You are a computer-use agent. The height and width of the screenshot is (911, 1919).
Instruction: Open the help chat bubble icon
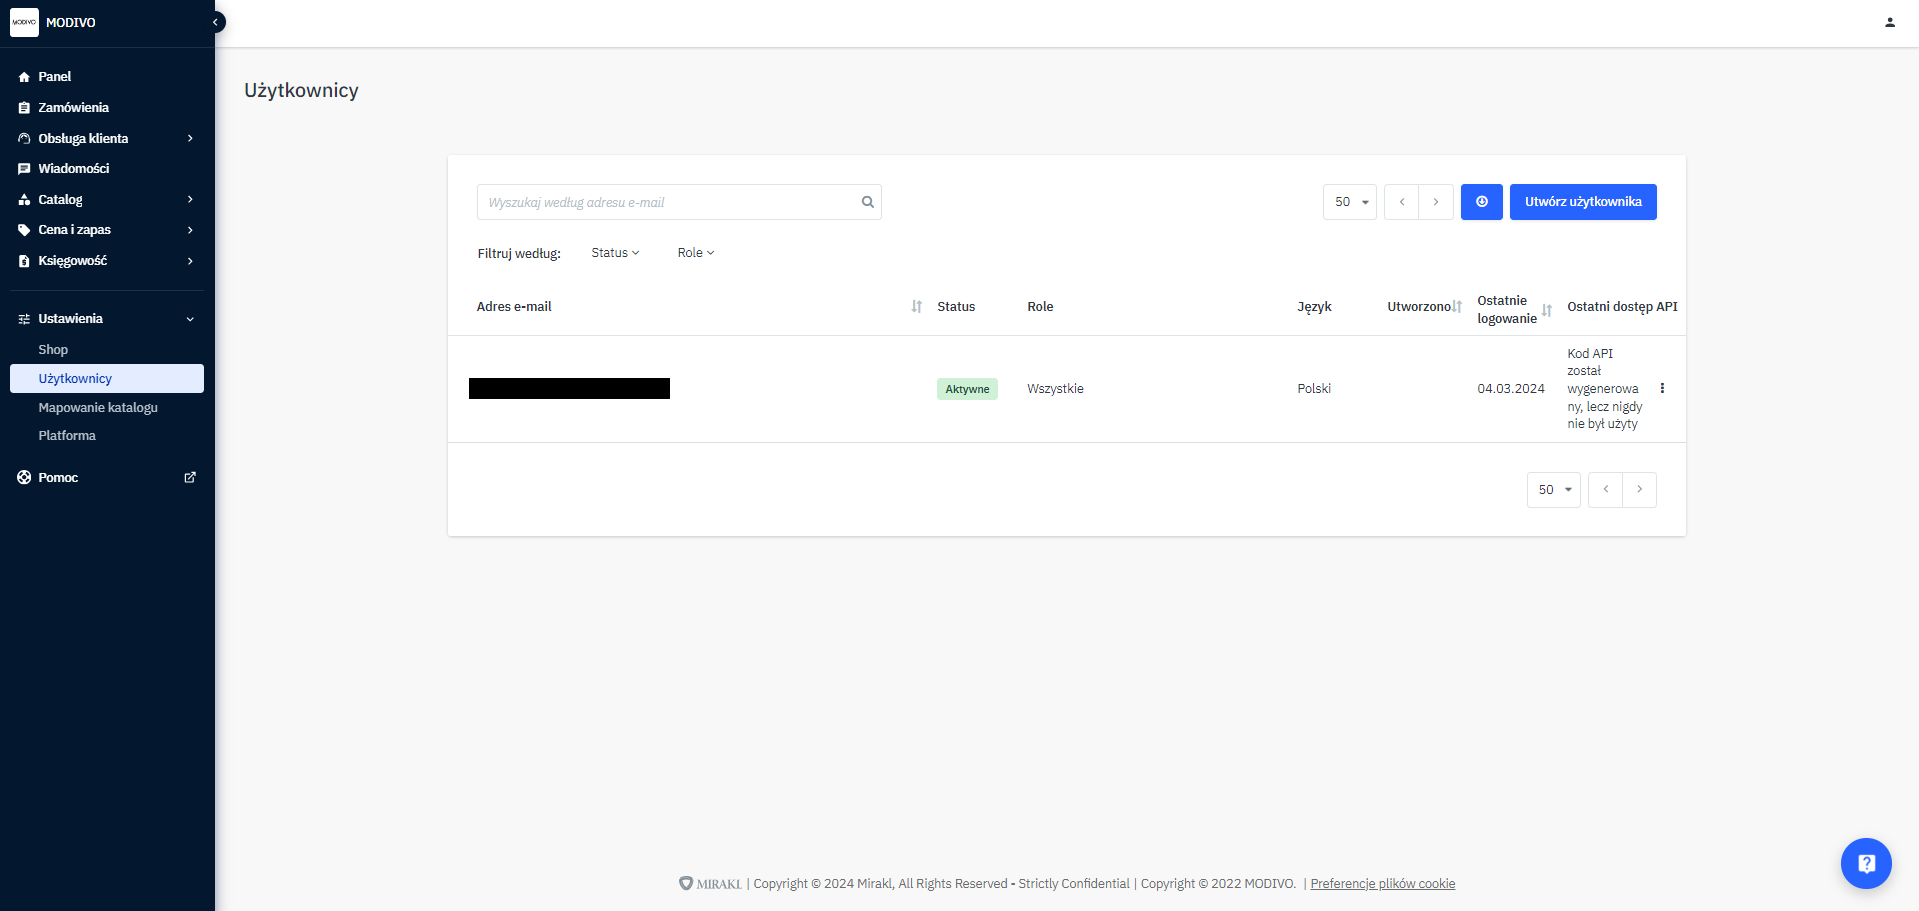[1865, 863]
